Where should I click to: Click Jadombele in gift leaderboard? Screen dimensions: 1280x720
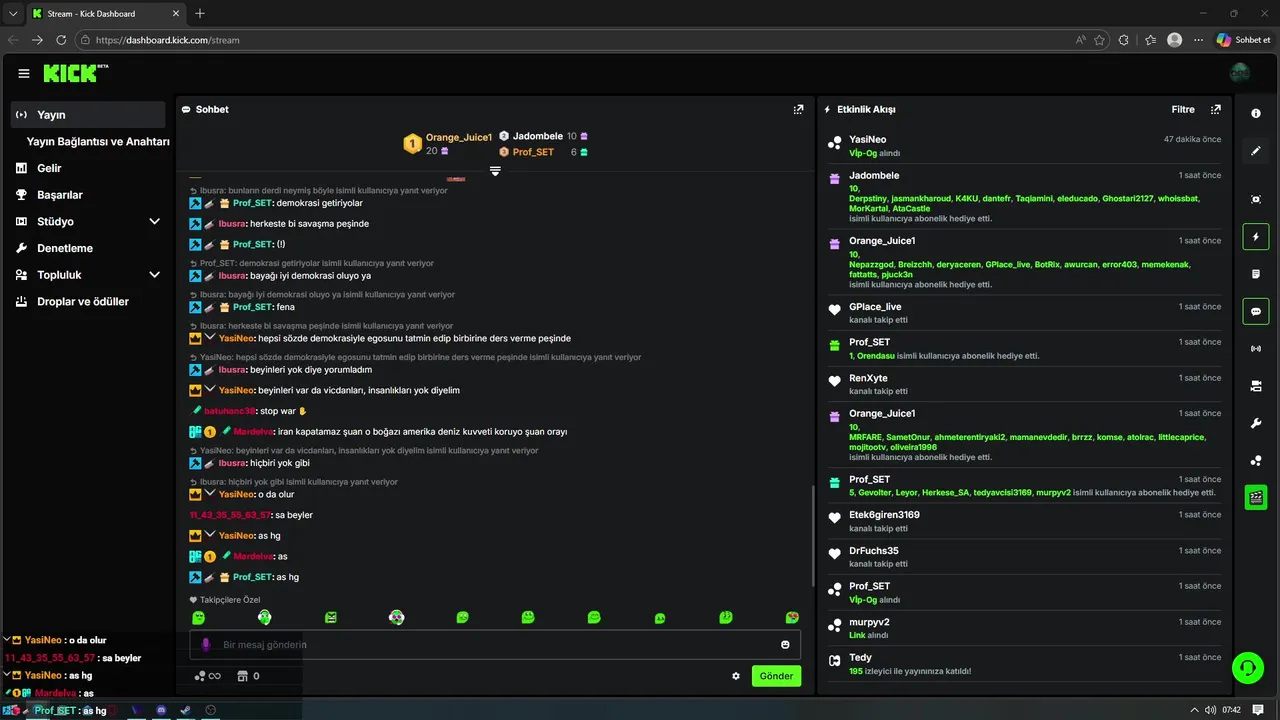537,136
